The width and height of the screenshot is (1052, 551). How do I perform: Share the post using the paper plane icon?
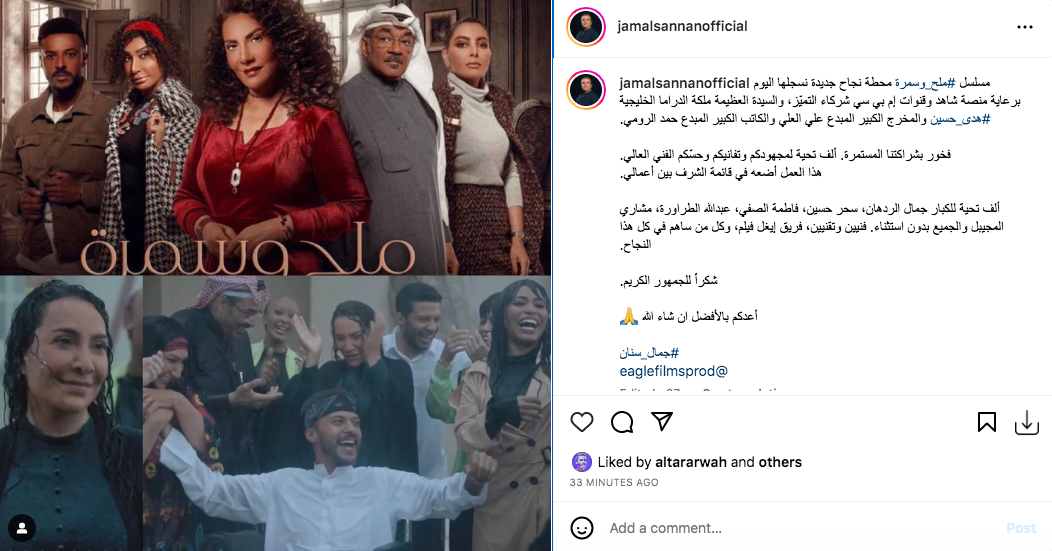click(662, 421)
